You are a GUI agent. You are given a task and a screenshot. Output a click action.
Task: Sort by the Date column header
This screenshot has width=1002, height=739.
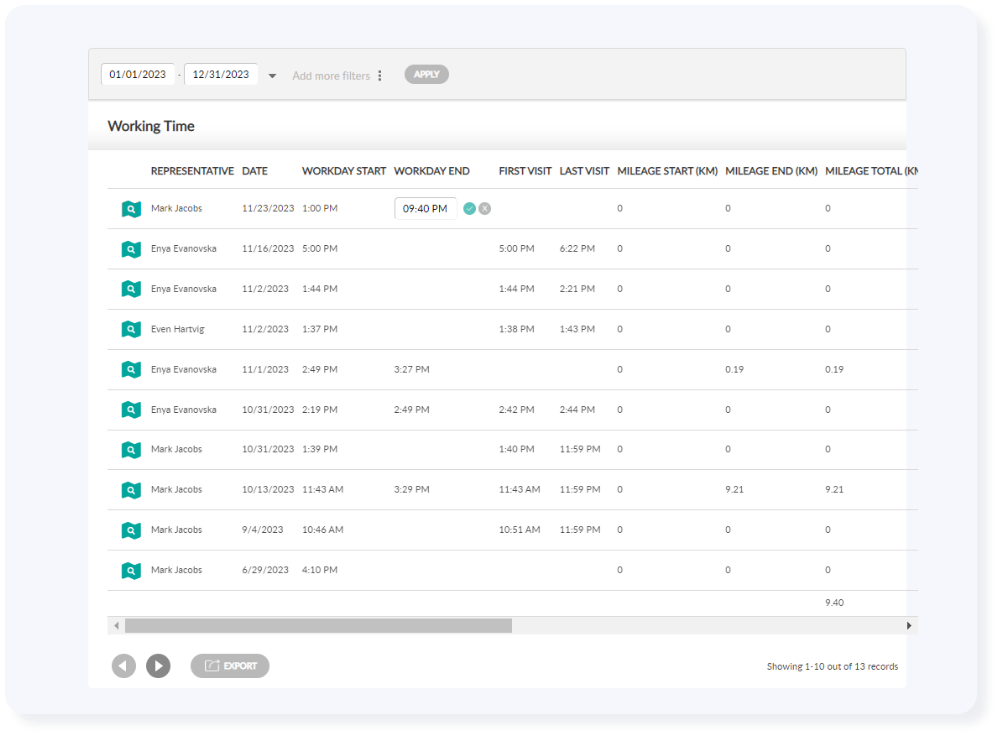pos(255,171)
